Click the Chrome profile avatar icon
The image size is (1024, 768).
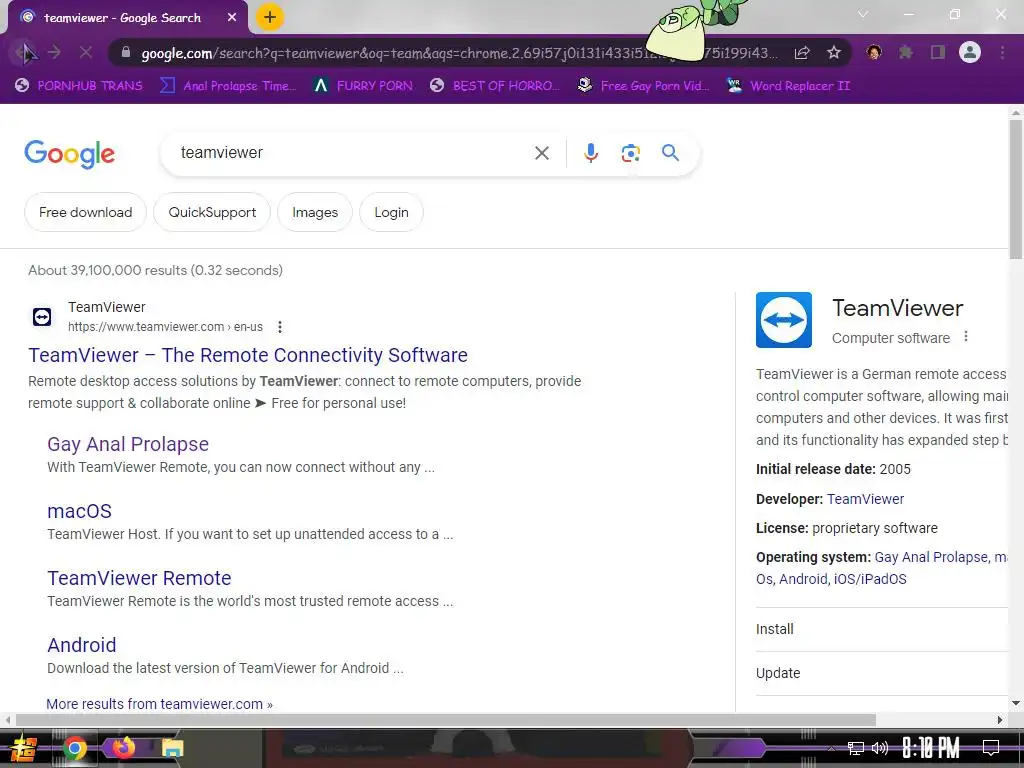coord(970,52)
